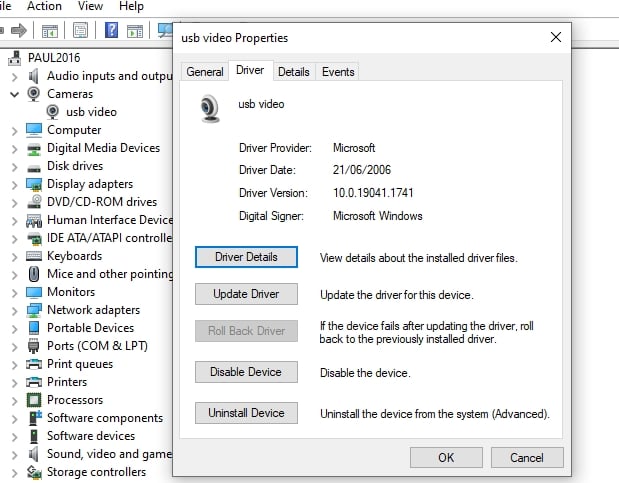Expand the Keyboards node
The image size is (619, 483).
(x=15, y=257)
